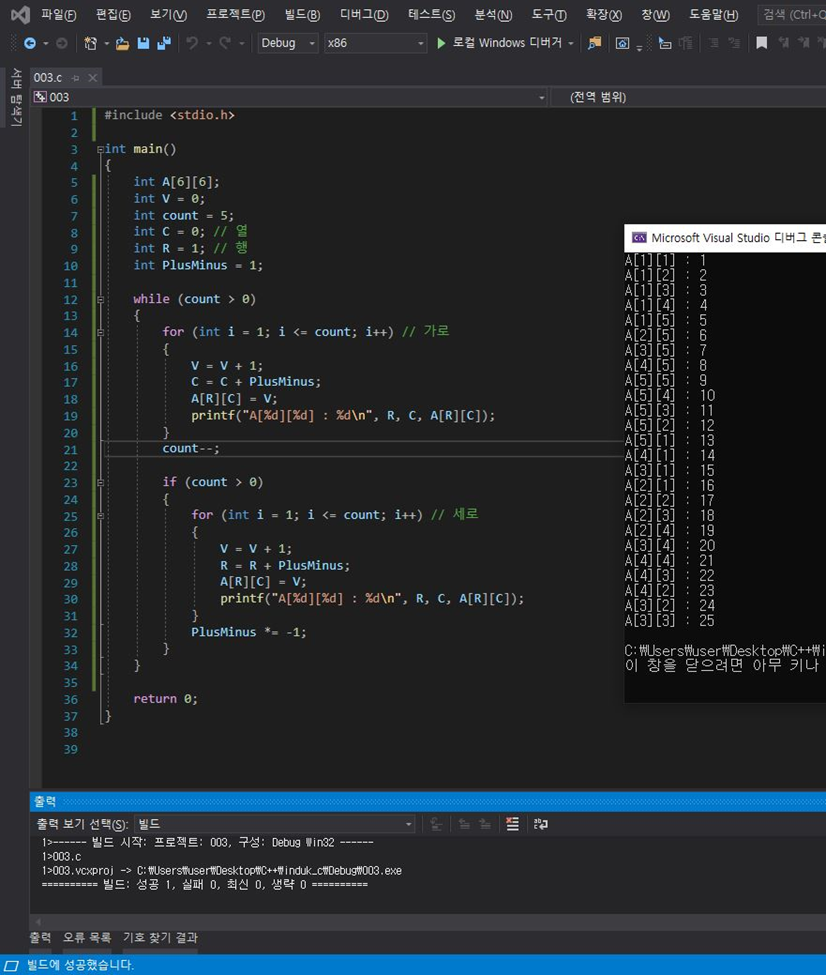
Task: Open the 도구(T) Tools menu
Action: click(549, 14)
